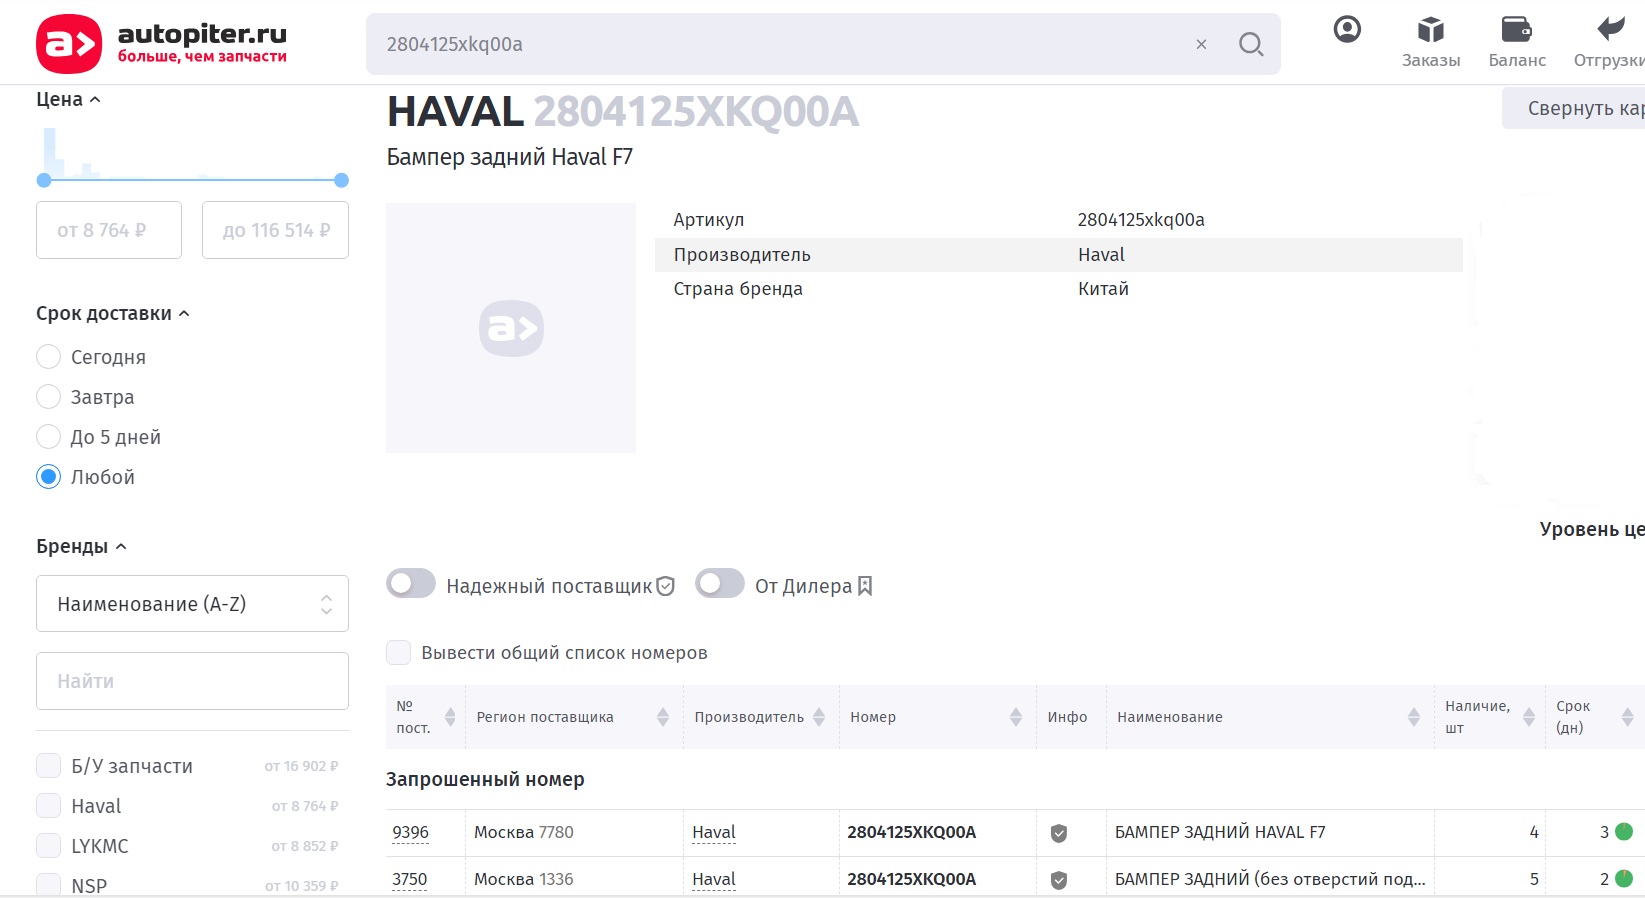Click the От Дилера bookmark icon
This screenshot has width=1645, height=898.
[x=865, y=586]
